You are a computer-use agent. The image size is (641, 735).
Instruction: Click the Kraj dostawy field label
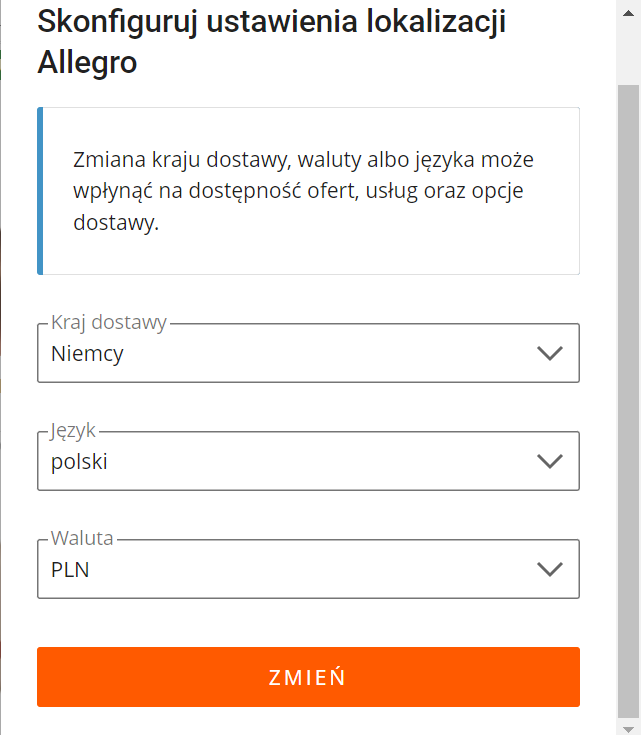(x=109, y=322)
